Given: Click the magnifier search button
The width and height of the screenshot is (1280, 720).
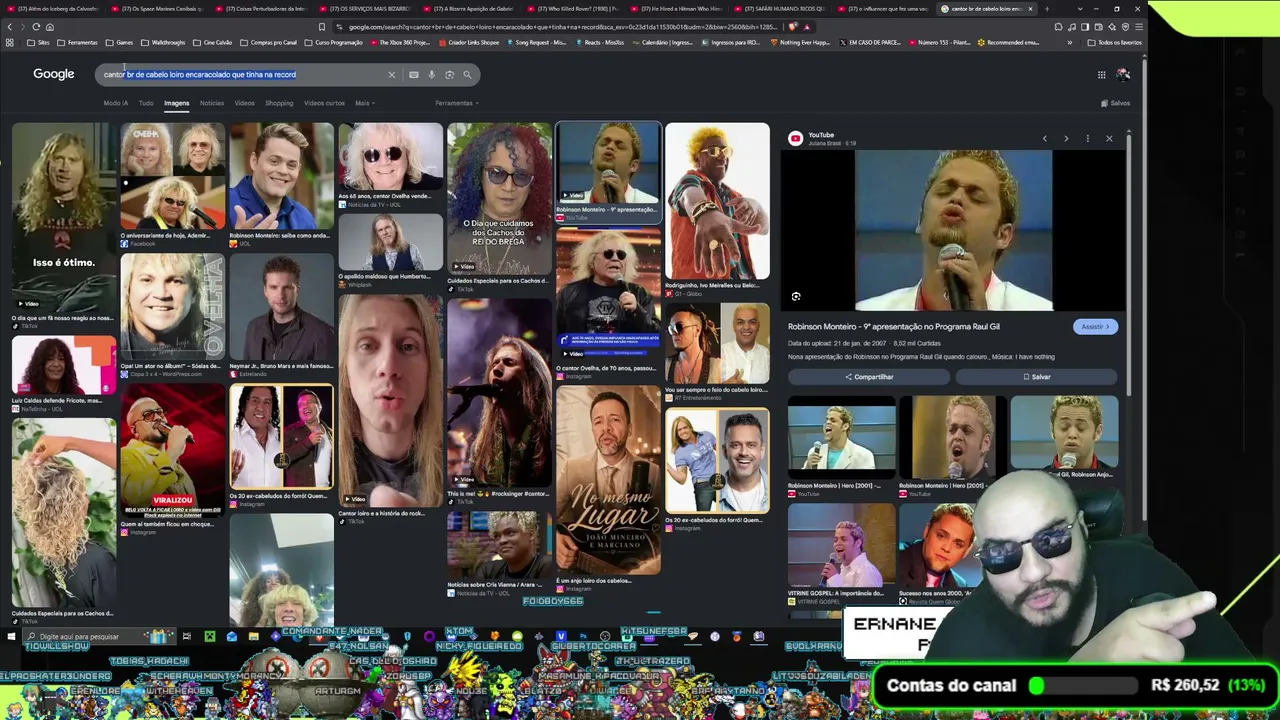Looking at the screenshot, I should (467, 75).
